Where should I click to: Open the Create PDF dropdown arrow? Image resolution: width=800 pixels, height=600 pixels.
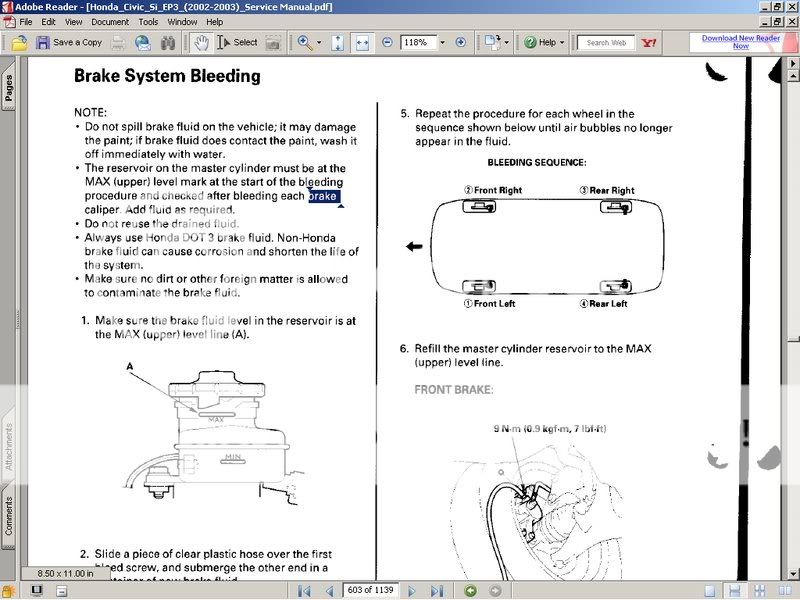(x=506, y=42)
